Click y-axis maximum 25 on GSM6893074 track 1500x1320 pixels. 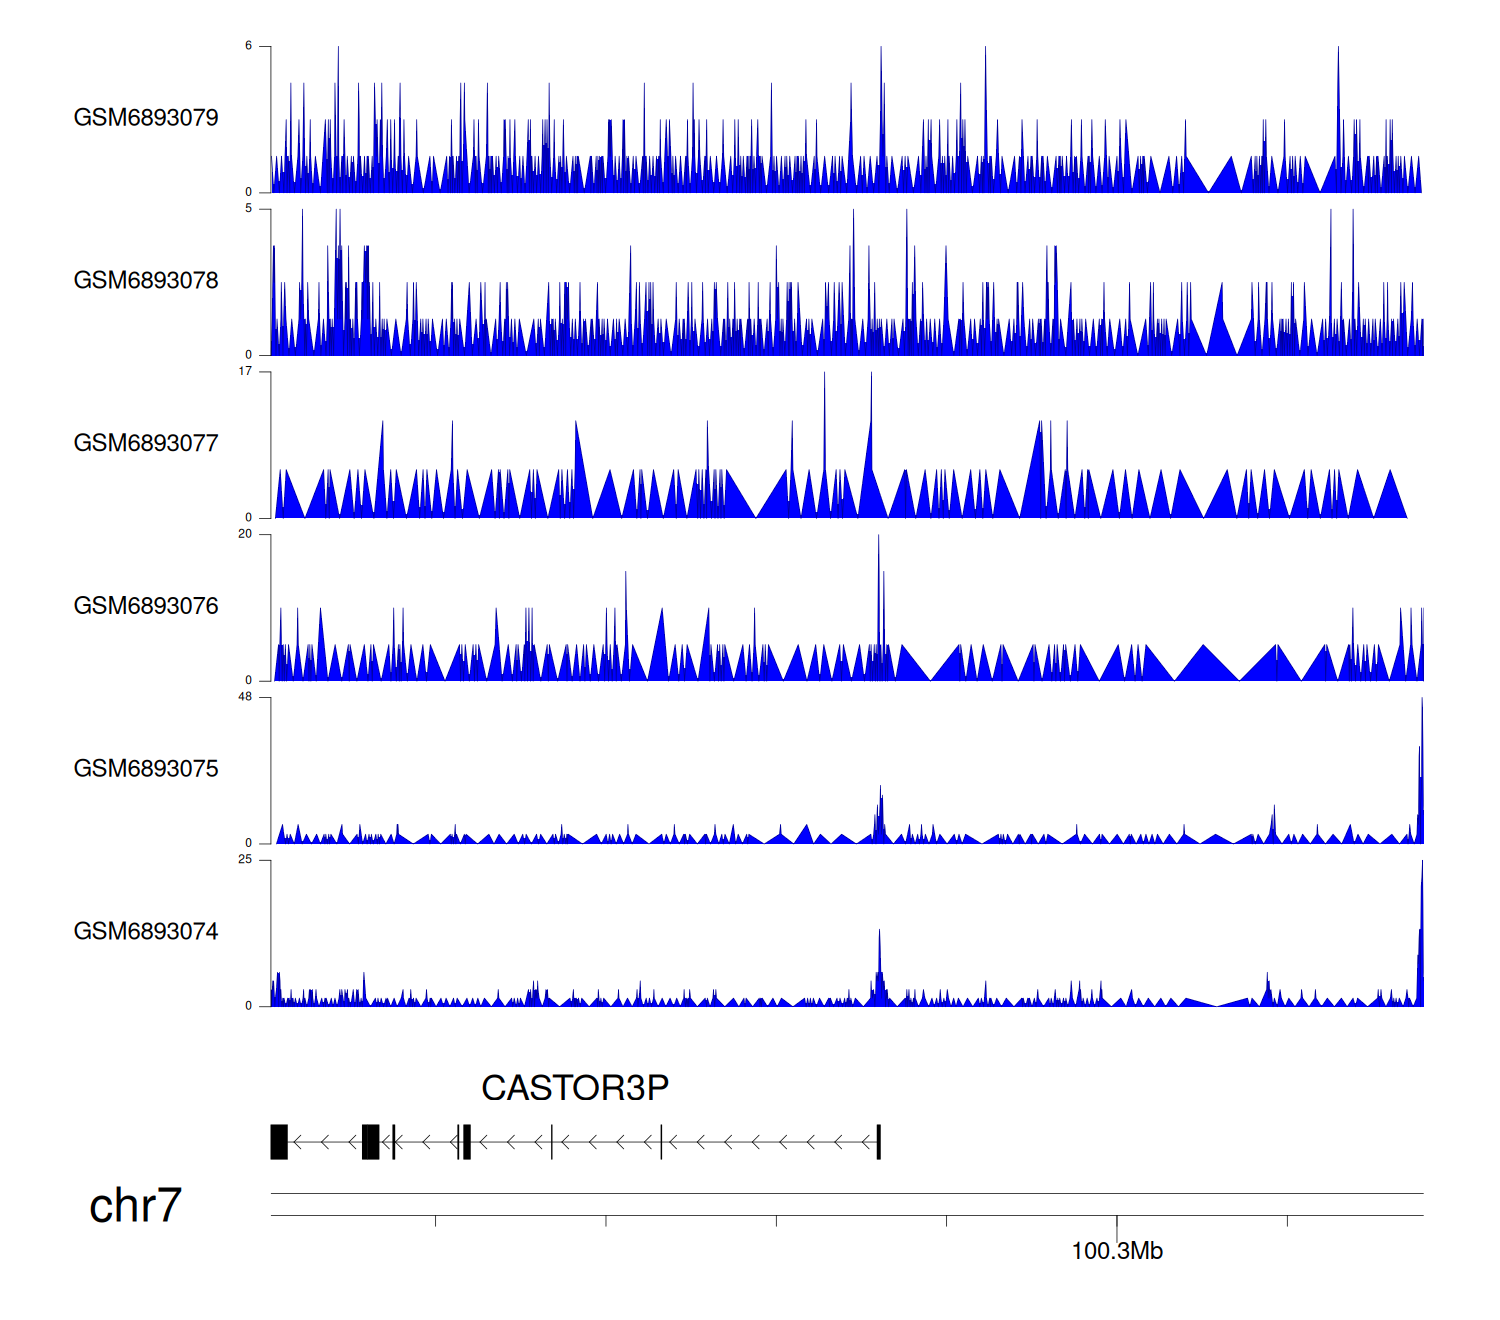[245, 860]
